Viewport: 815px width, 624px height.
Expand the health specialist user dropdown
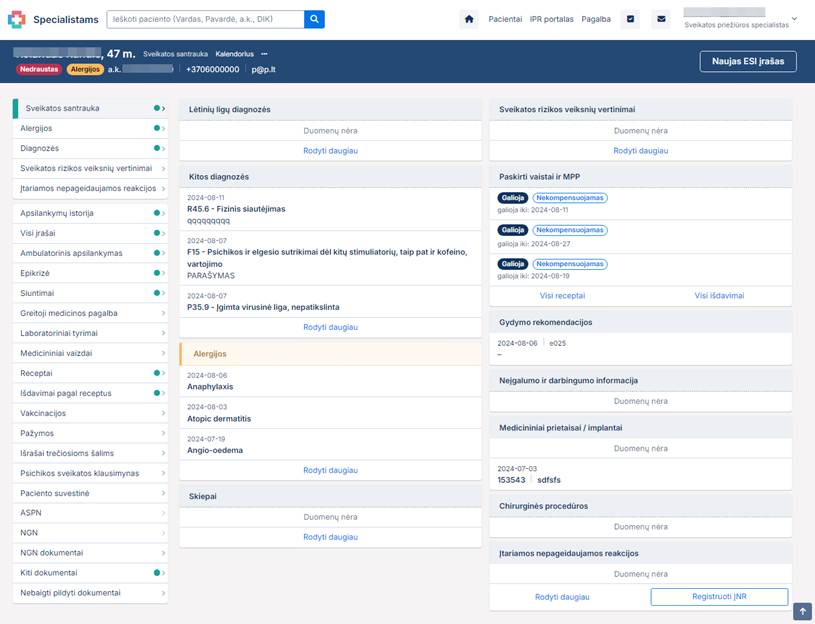coord(794,19)
